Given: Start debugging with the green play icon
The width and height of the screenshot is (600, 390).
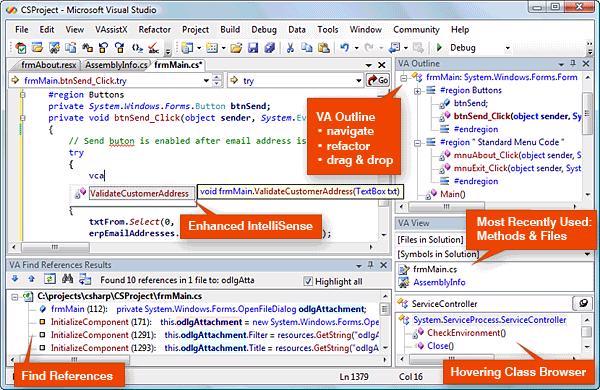Looking at the screenshot, I should click(x=439, y=47).
